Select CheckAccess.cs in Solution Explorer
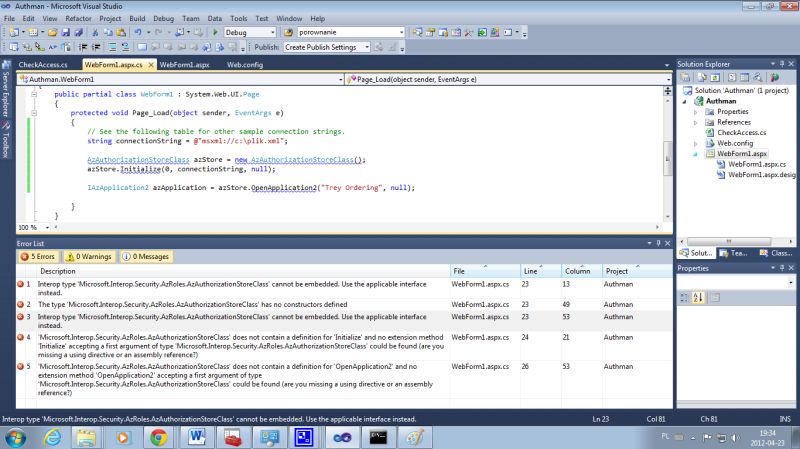800x449 pixels. pos(741,133)
